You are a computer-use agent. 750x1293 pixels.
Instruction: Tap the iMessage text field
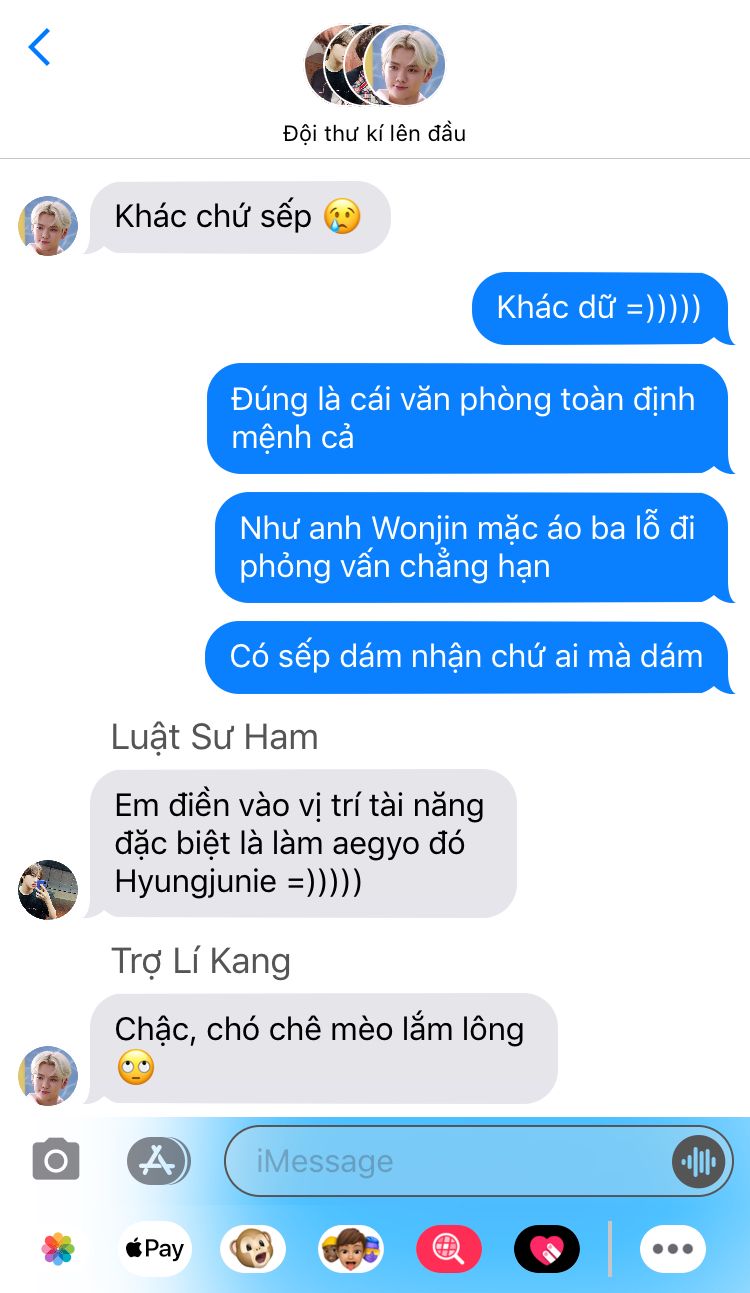coord(450,1161)
